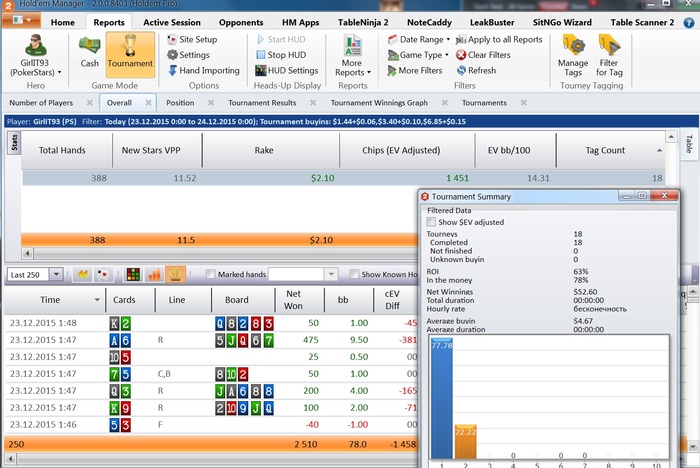The height and width of the screenshot is (468, 700).
Task: Open the HM Apps tab
Action: click(300, 22)
